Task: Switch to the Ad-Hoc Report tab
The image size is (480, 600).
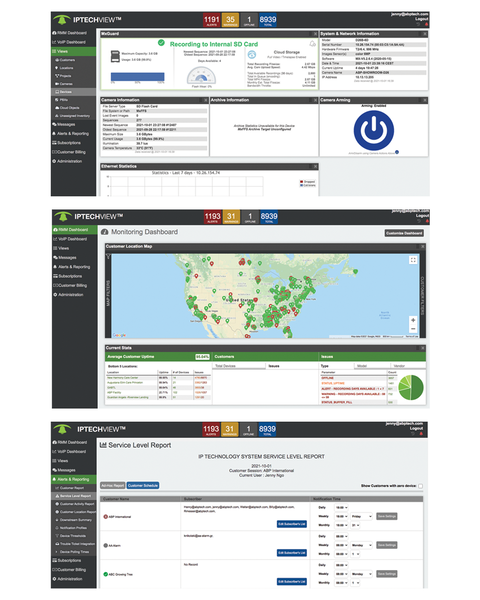Action: point(113,486)
